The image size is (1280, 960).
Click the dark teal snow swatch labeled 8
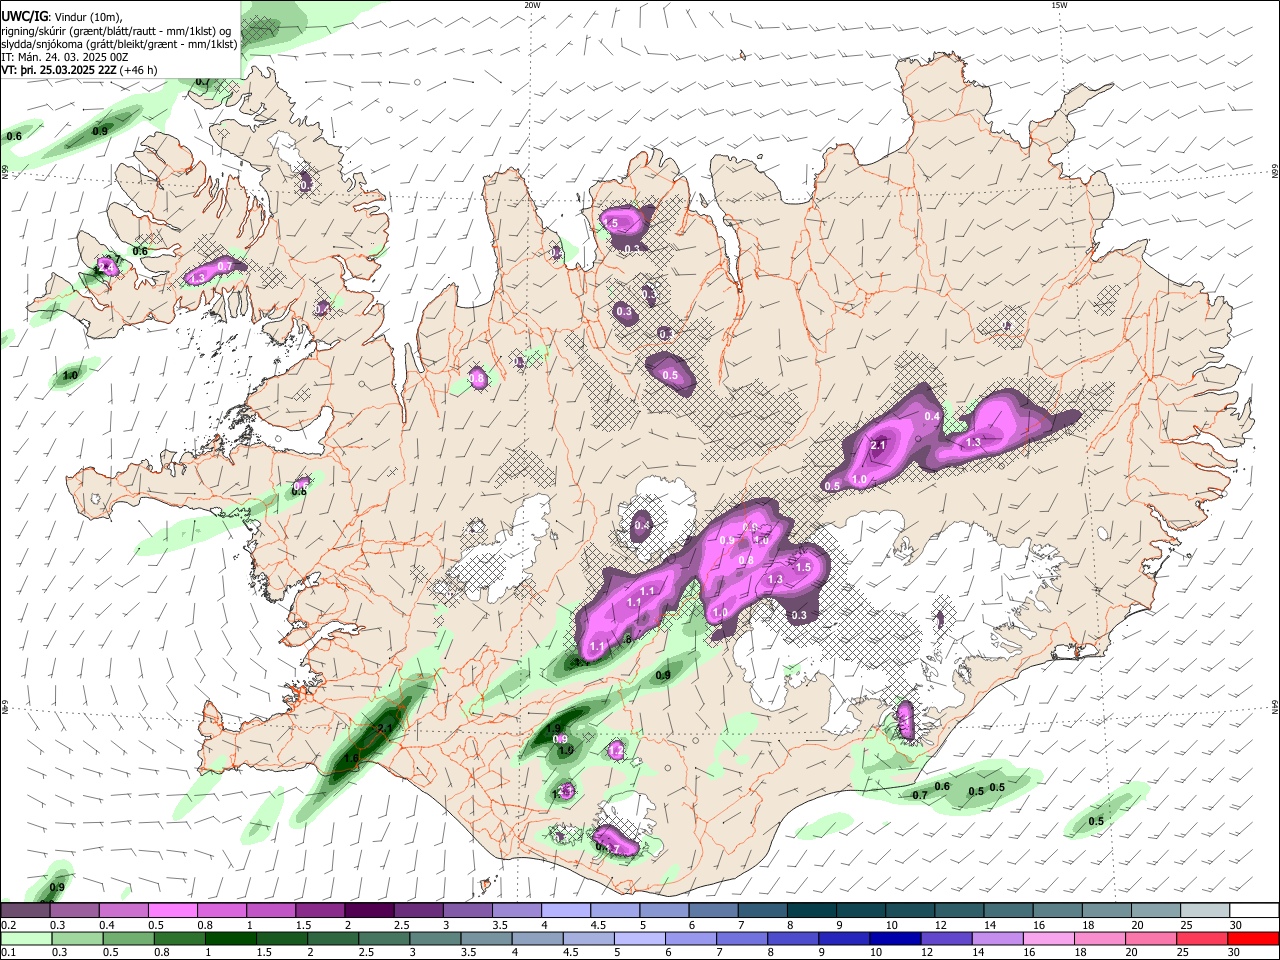[811, 910]
